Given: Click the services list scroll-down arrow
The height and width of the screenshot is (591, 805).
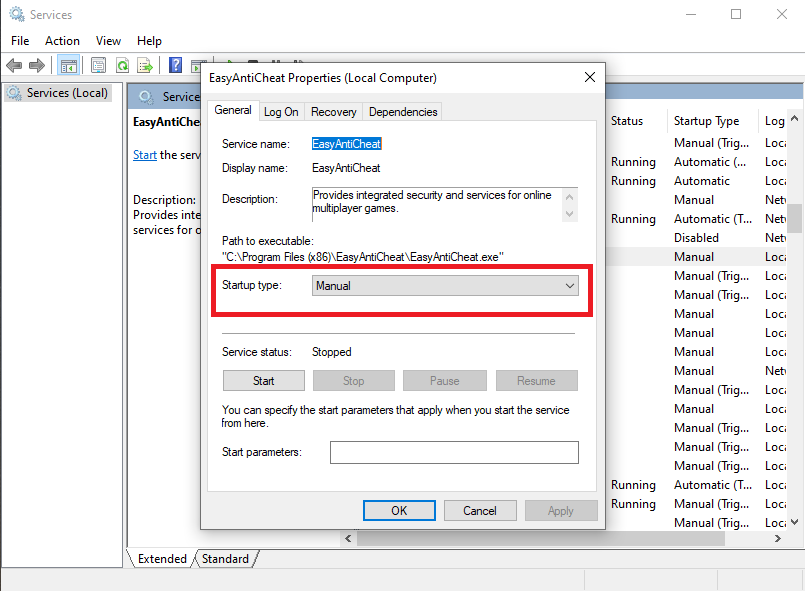Looking at the screenshot, I should [x=795, y=522].
